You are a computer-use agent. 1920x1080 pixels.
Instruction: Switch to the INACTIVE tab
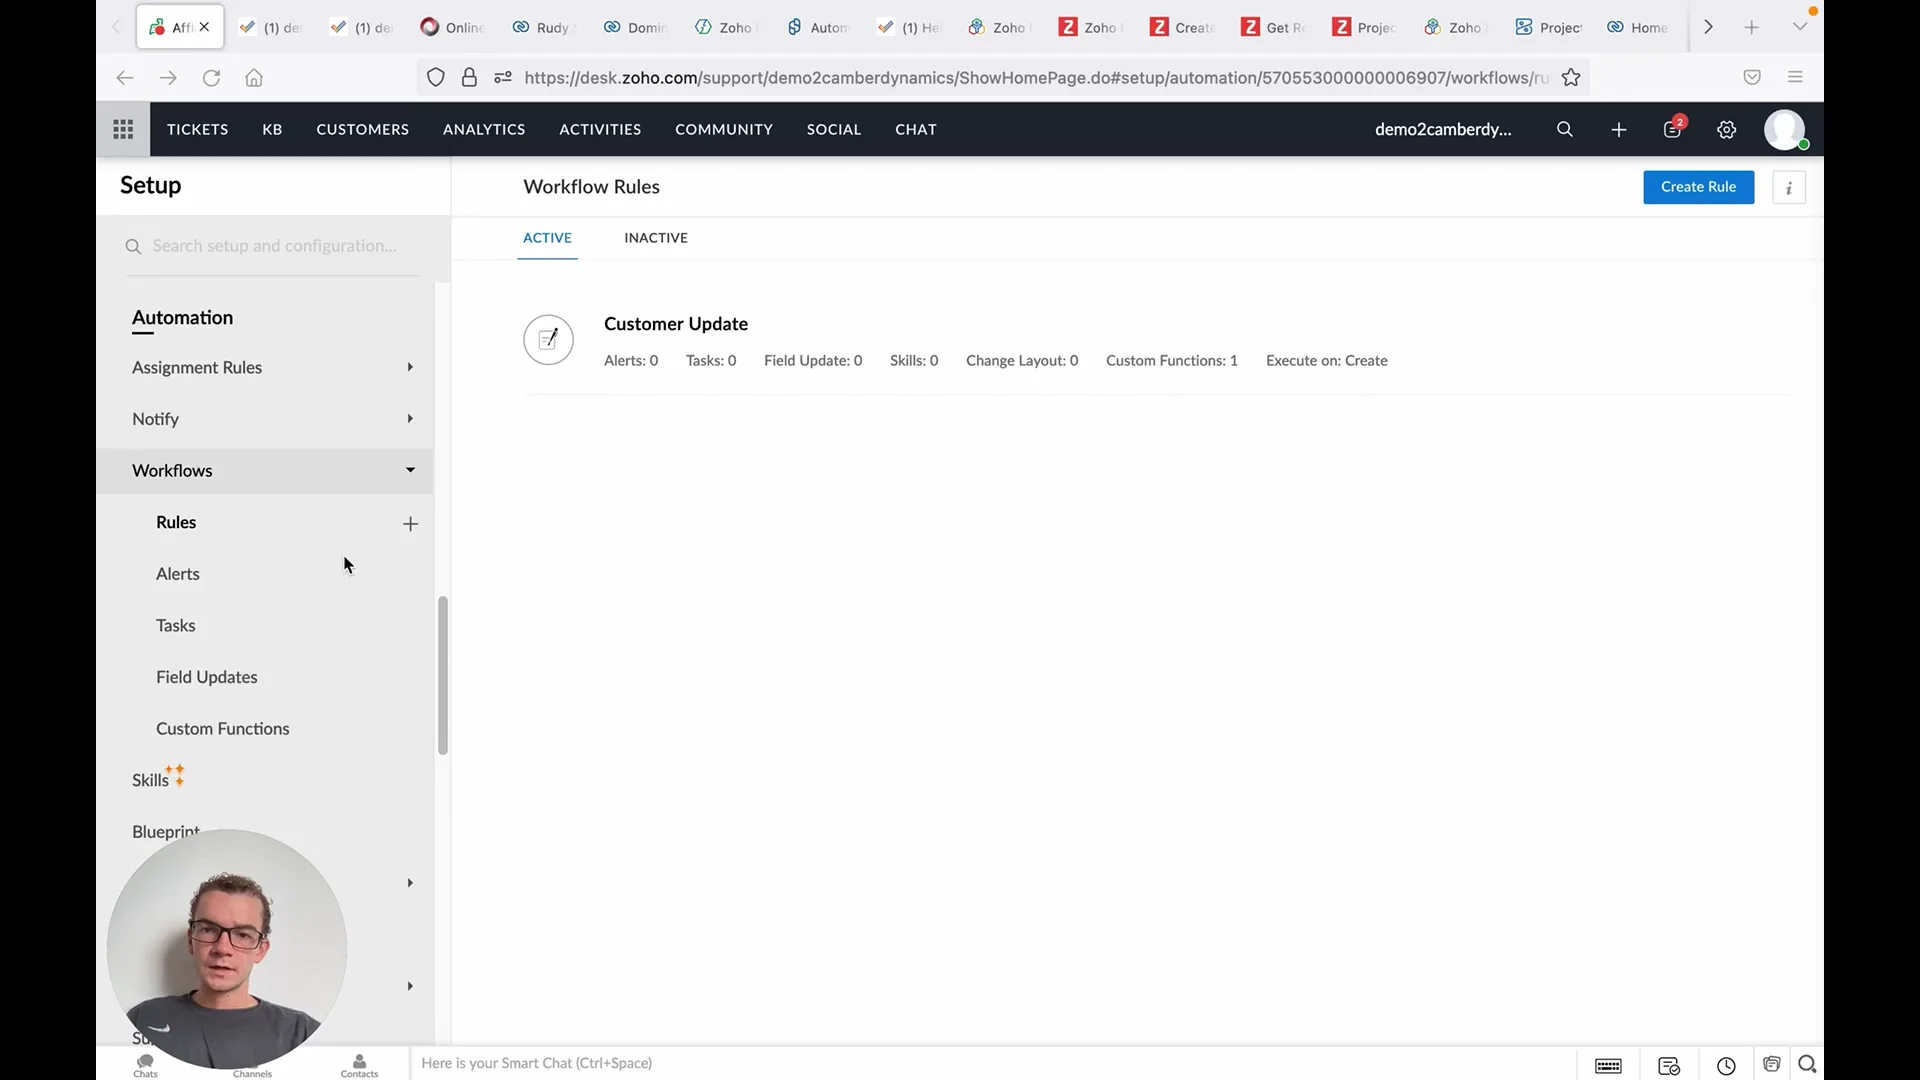coord(656,238)
